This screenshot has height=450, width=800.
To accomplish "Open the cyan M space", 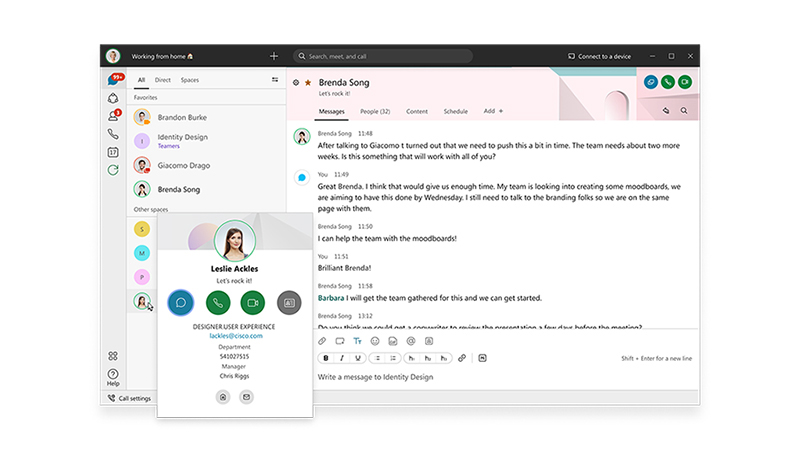I will tap(142, 253).
